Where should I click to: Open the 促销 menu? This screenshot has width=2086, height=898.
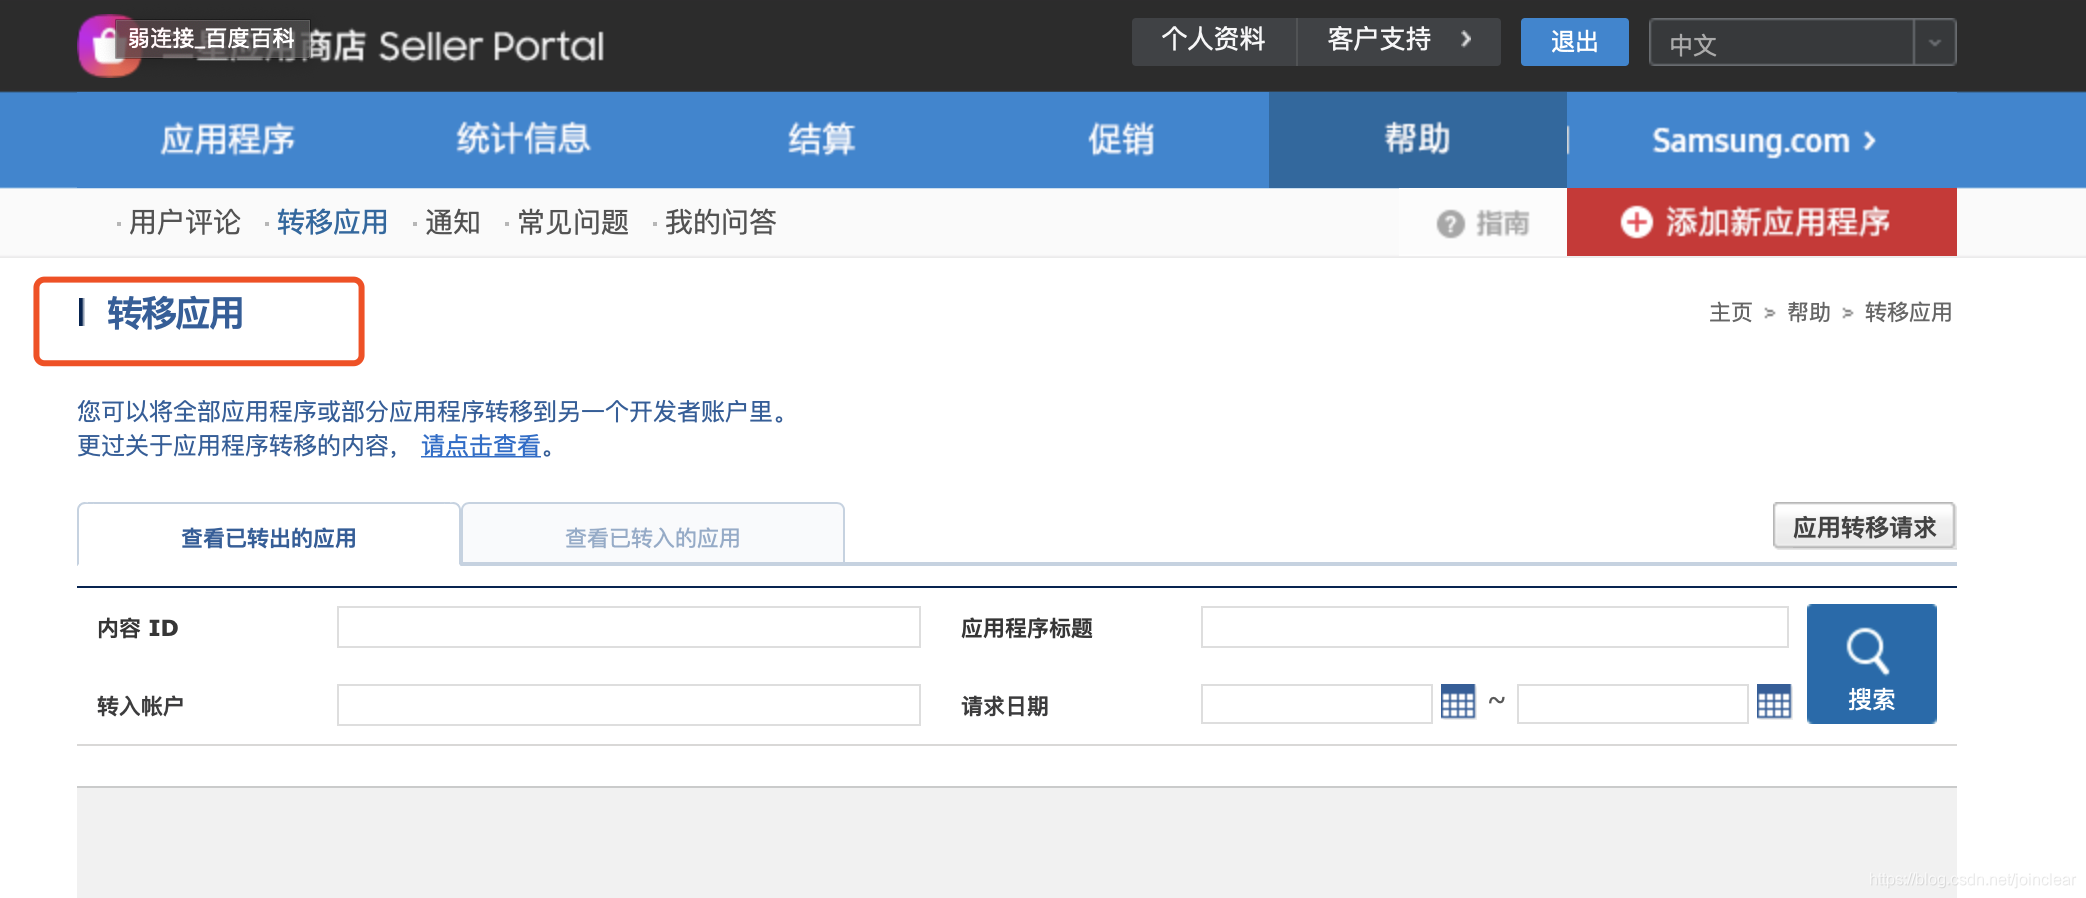pos(1120,139)
